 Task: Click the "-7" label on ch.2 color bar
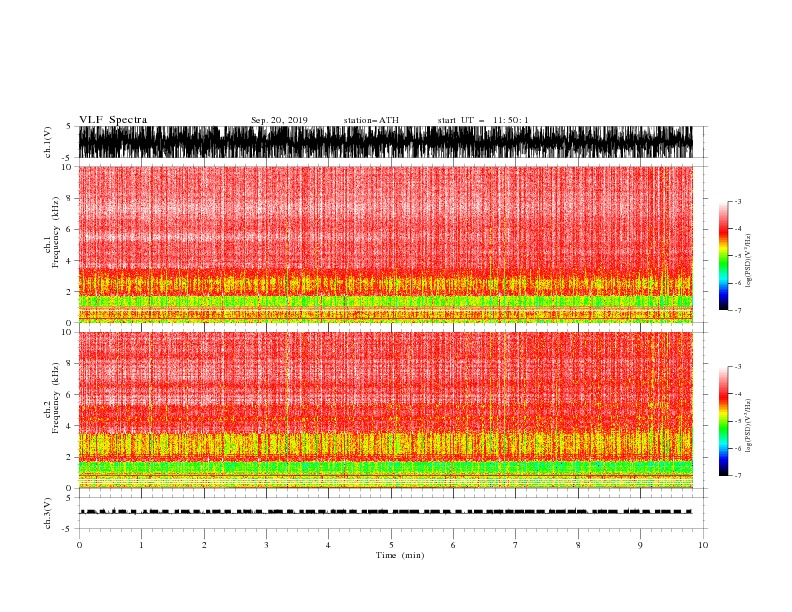pos(737,476)
